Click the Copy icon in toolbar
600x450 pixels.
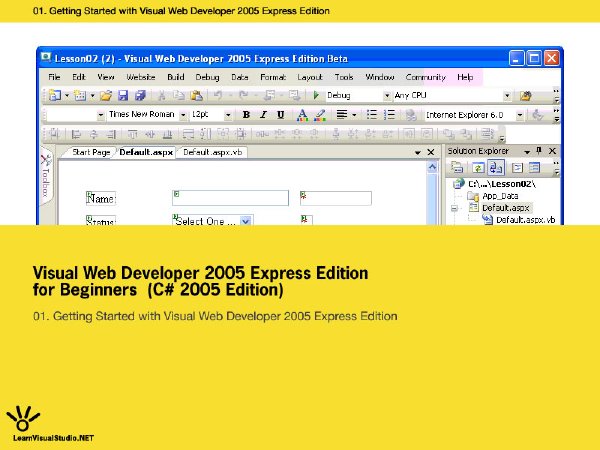point(179,95)
